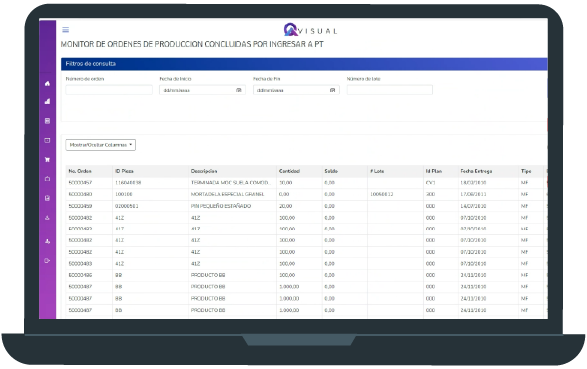Sort by the # Lote column header
The height and width of the screenshot is (369, 587).
[x=377, y=171]
